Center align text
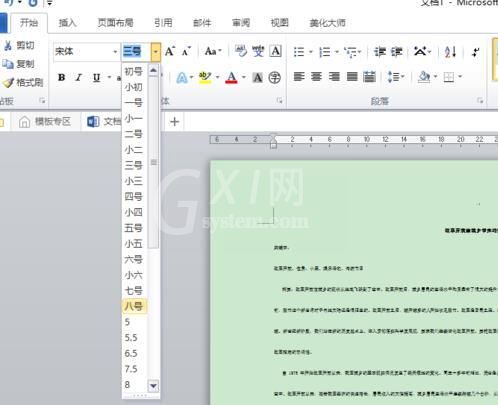Image resolution: width=498 pixels, height=405 pixels. coord(316,77)
